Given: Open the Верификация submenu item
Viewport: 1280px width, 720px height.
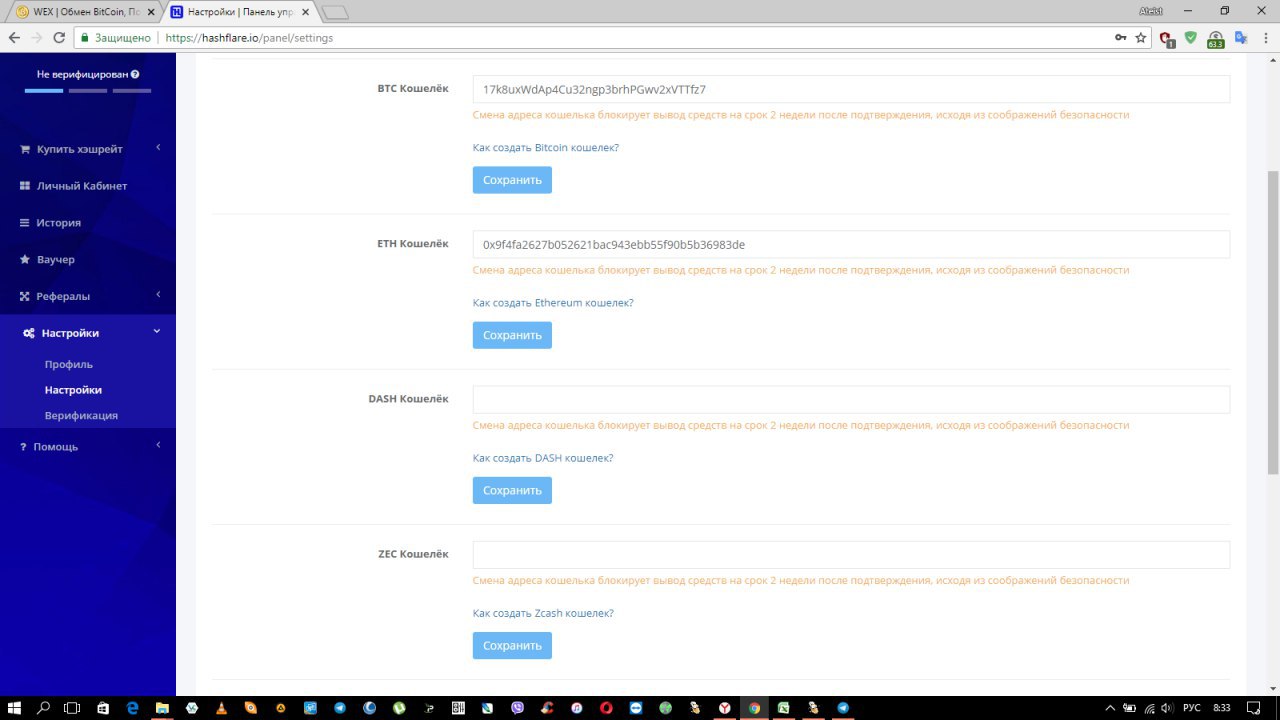Looking at the screenshot, I should point(81,415).
